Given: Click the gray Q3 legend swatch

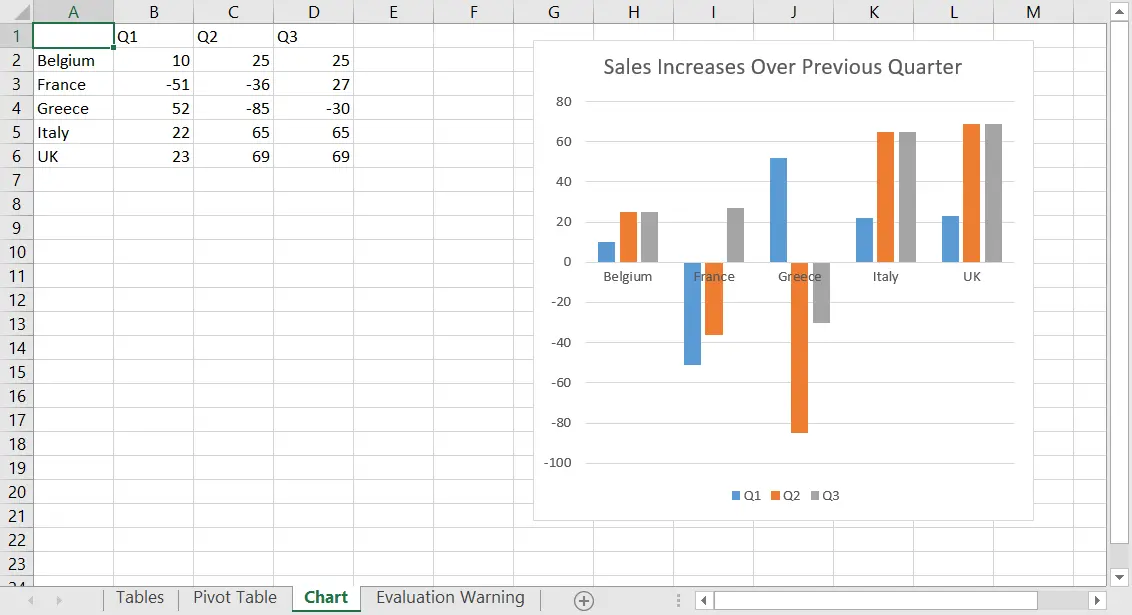Looking at the screenshot, I should click(x=815, y=496).
